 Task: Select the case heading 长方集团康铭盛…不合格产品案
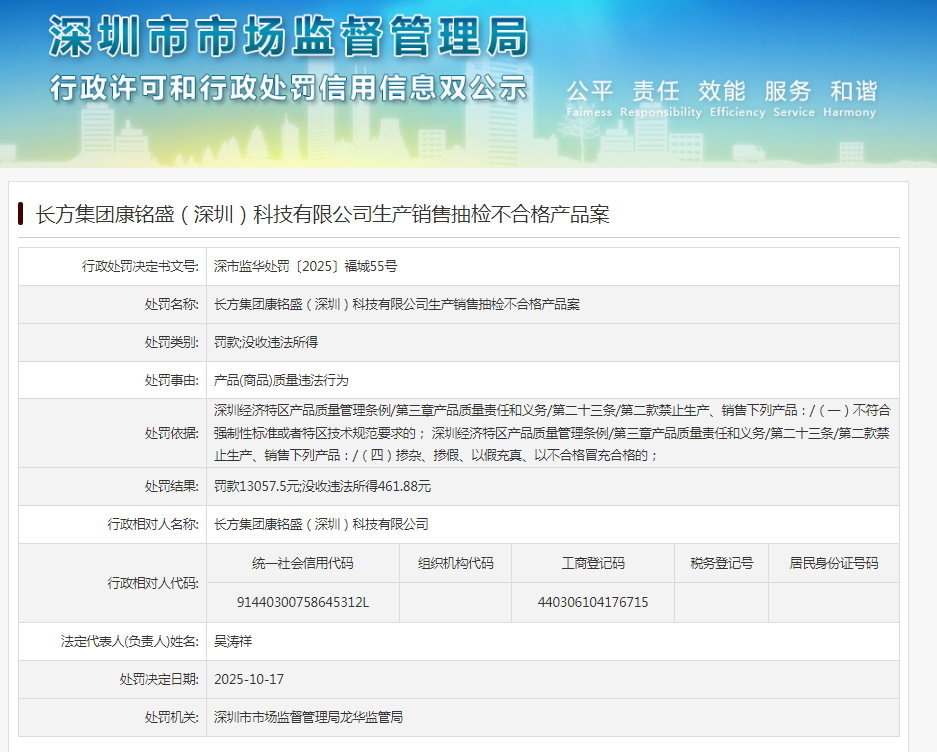322,214
